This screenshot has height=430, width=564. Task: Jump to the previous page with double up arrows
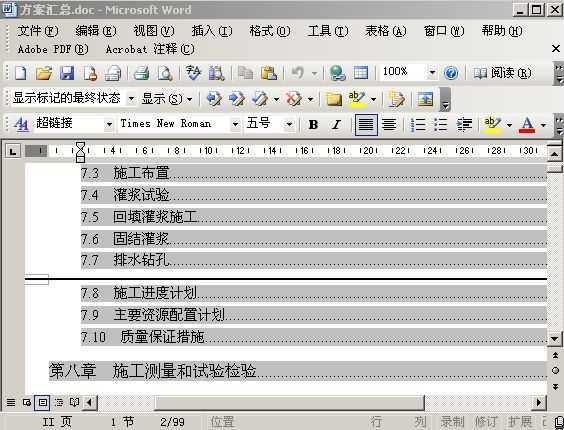coord(555,356)
